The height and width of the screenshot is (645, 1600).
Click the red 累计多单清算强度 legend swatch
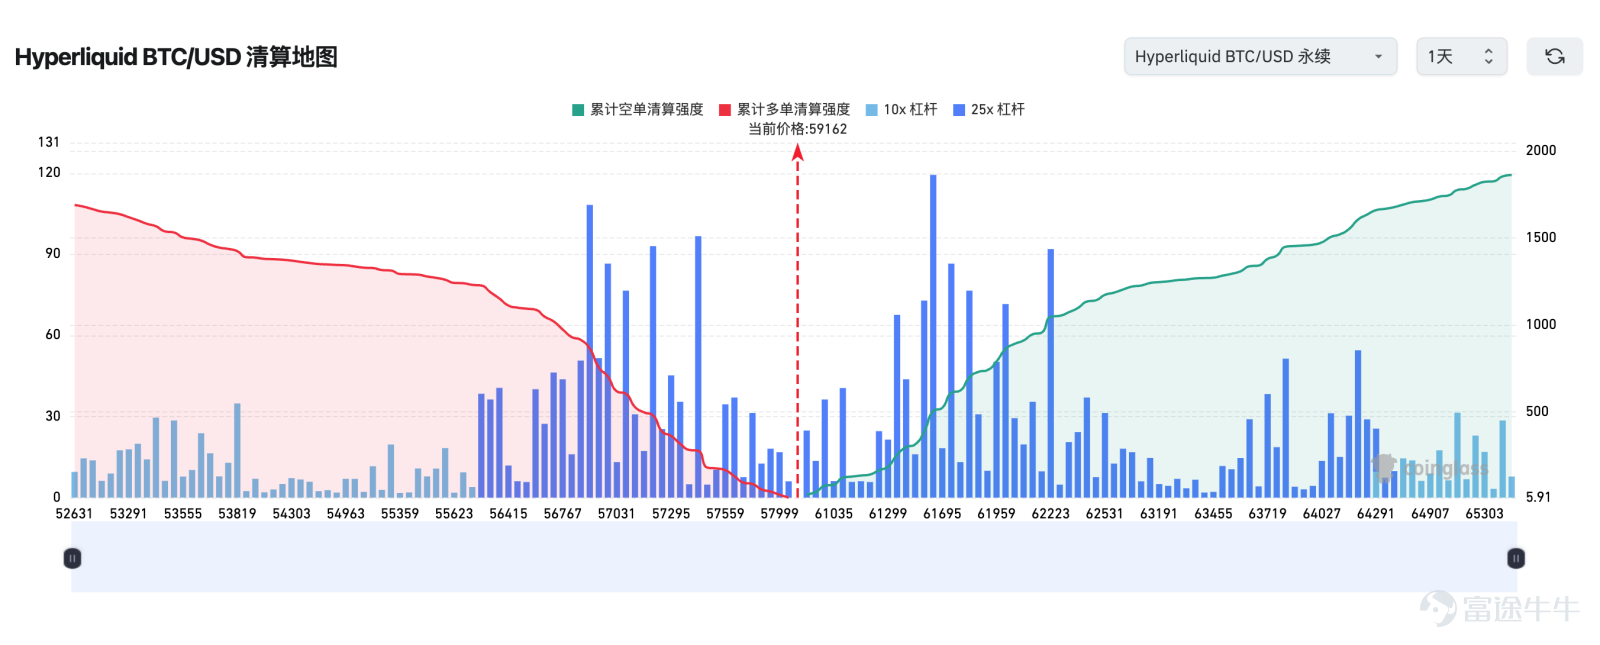tap(725, 110)
